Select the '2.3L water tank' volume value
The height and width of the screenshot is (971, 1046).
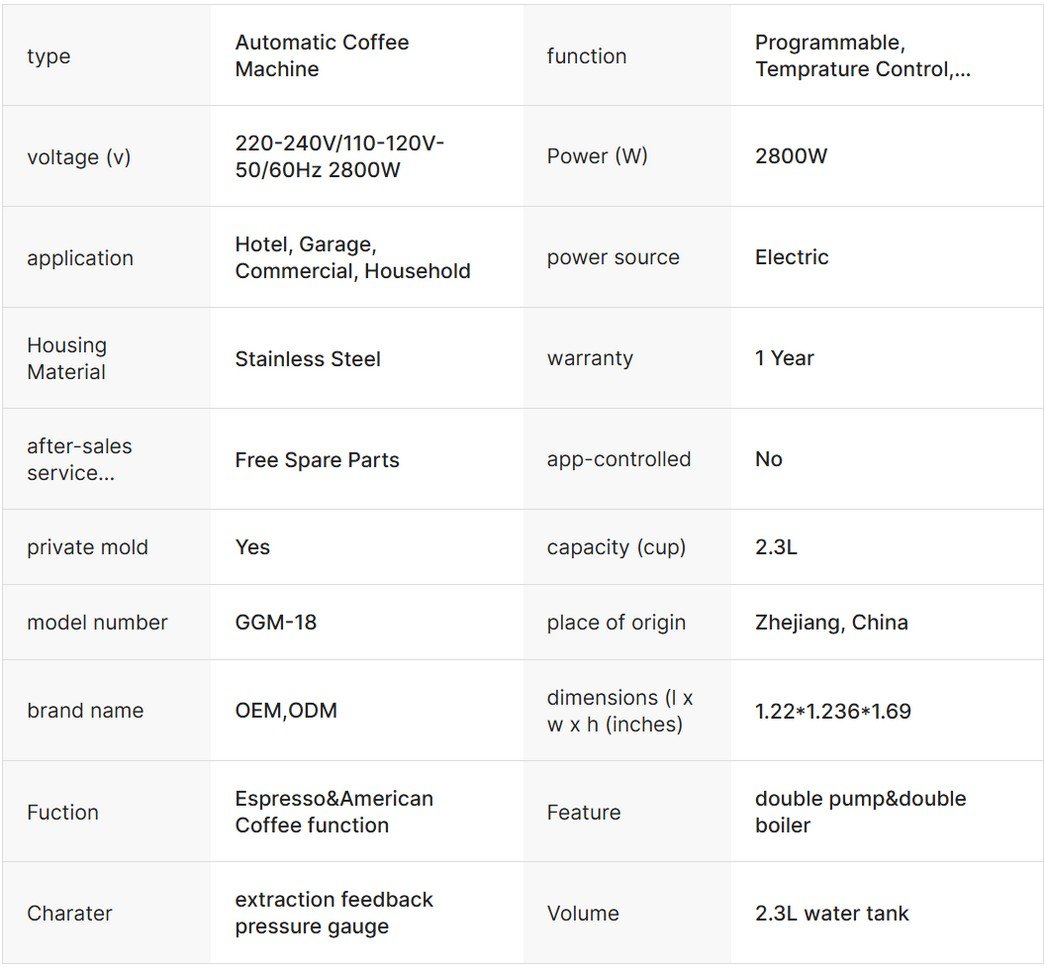click(831, 913)
